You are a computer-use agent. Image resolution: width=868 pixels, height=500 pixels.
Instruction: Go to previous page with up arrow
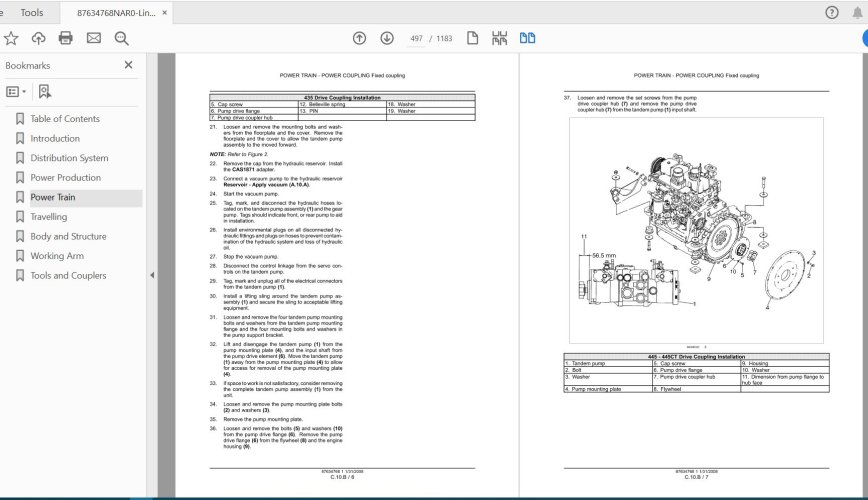pos(359,38)
